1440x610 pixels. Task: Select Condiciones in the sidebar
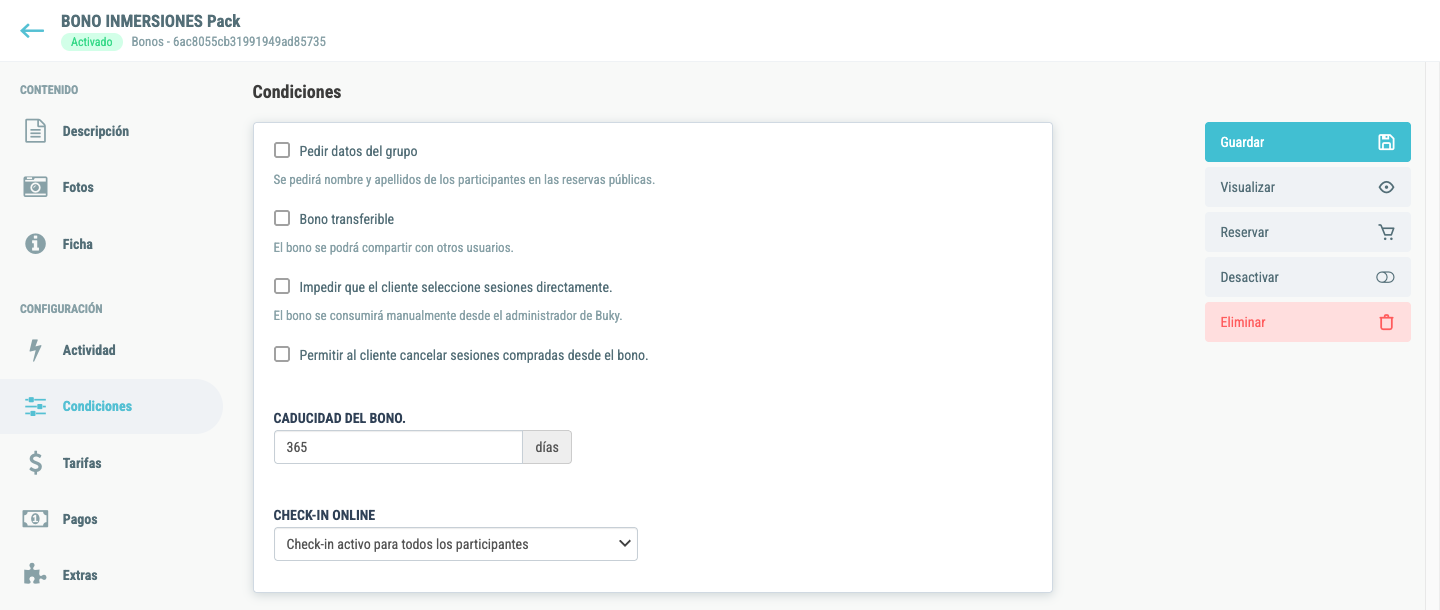click(x=97, y=406)
